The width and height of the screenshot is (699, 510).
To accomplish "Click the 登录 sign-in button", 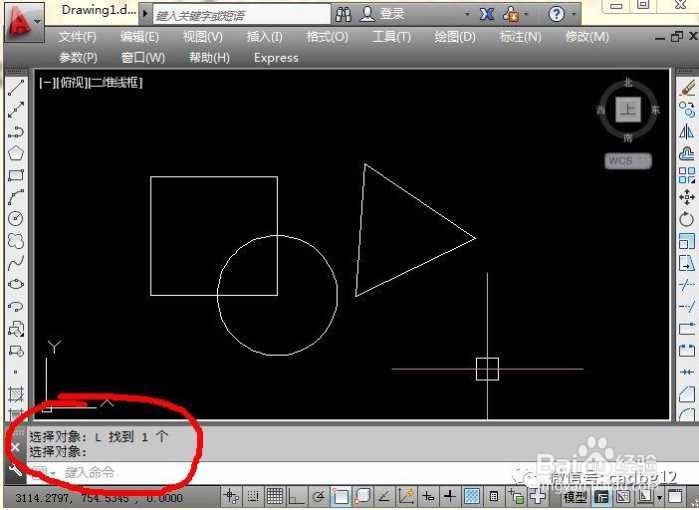I will (x=382, y=14).
